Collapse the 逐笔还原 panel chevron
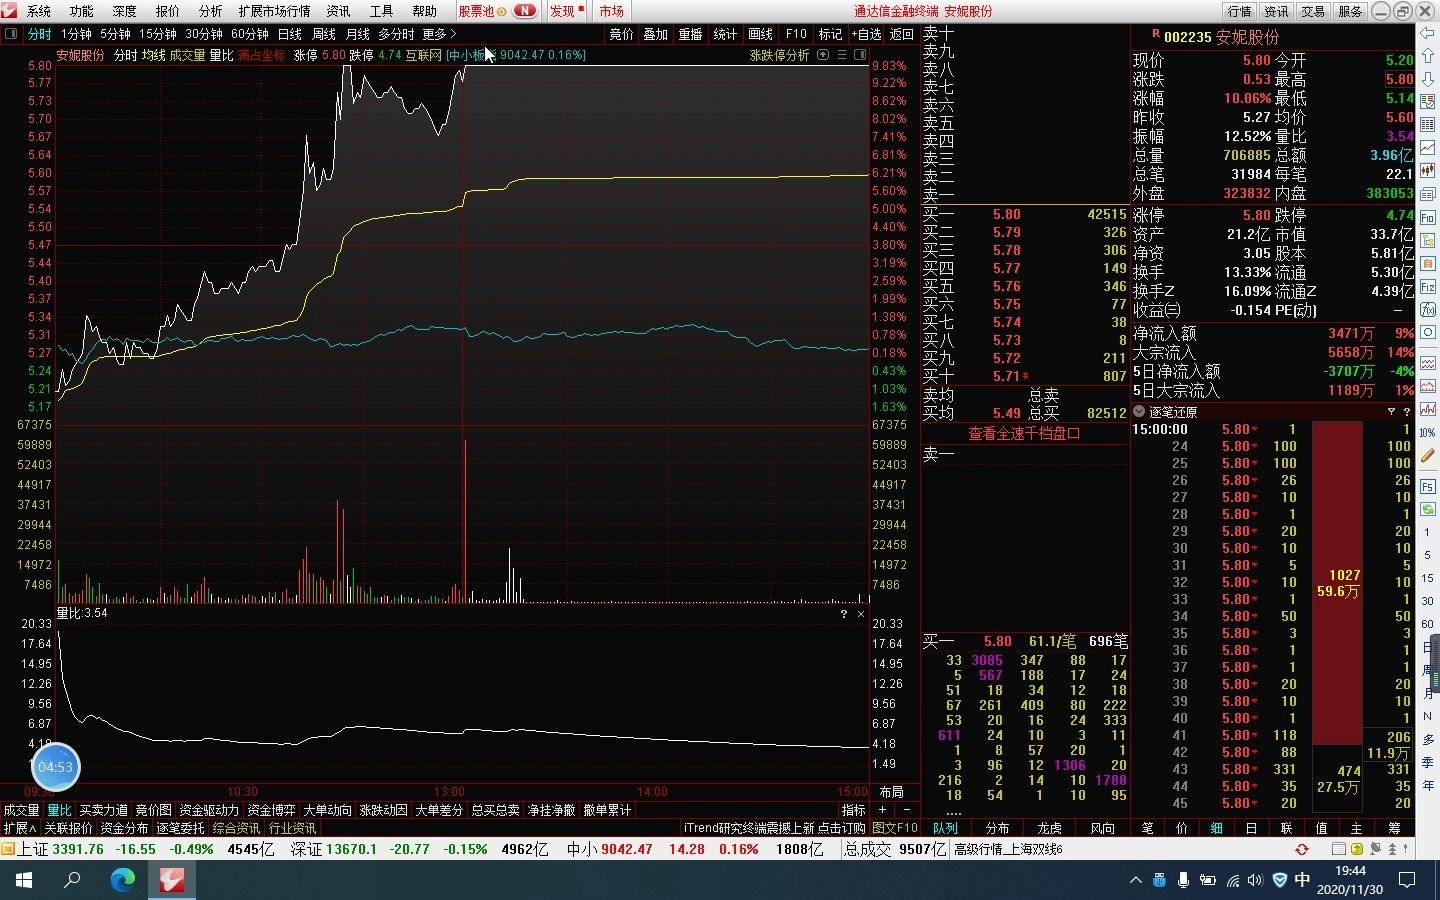The height and width of the screenshot is (900, 1440). (x=1139, y=411)
